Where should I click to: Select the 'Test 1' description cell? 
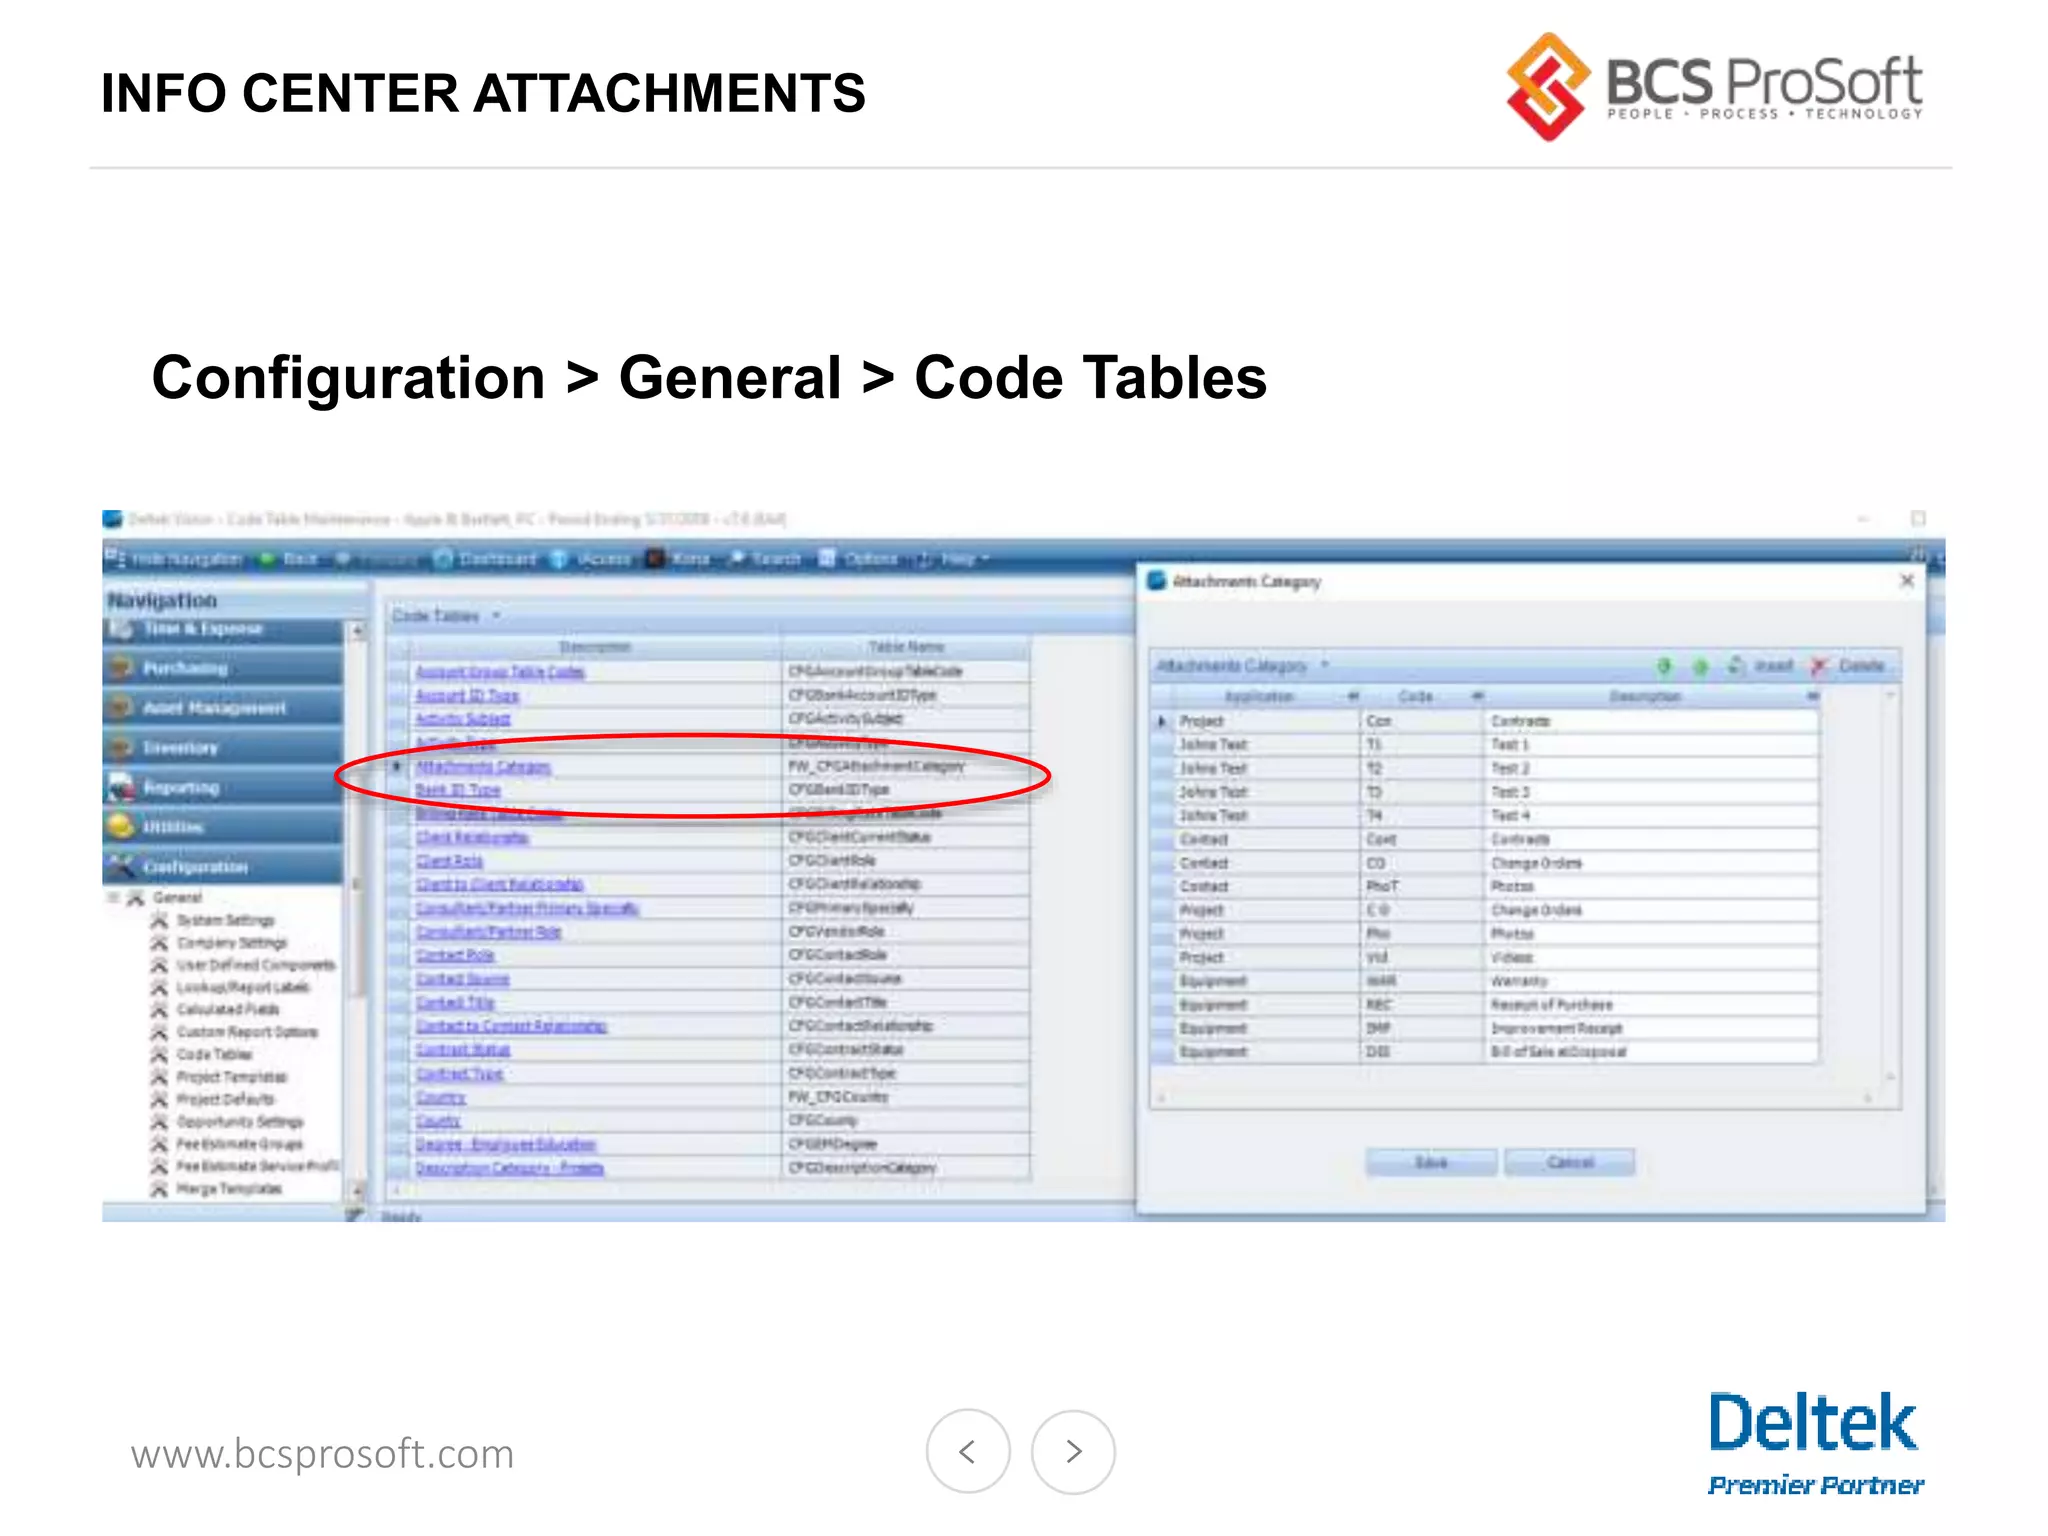point(1650,744)
